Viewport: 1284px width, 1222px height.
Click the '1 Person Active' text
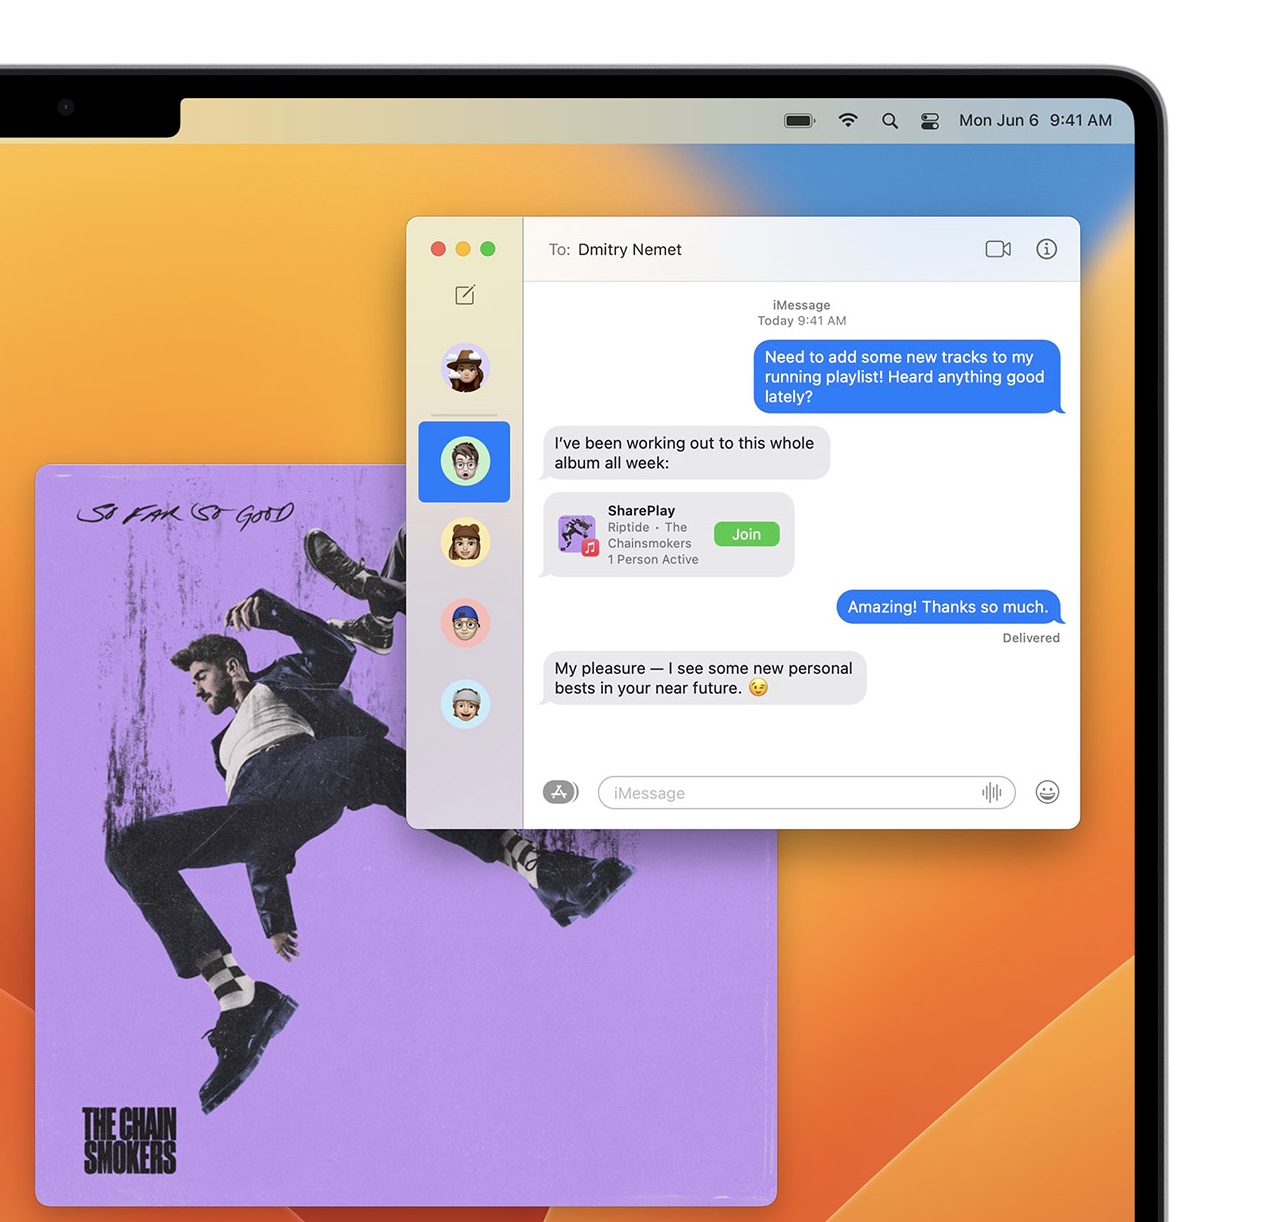pos(653,560)
